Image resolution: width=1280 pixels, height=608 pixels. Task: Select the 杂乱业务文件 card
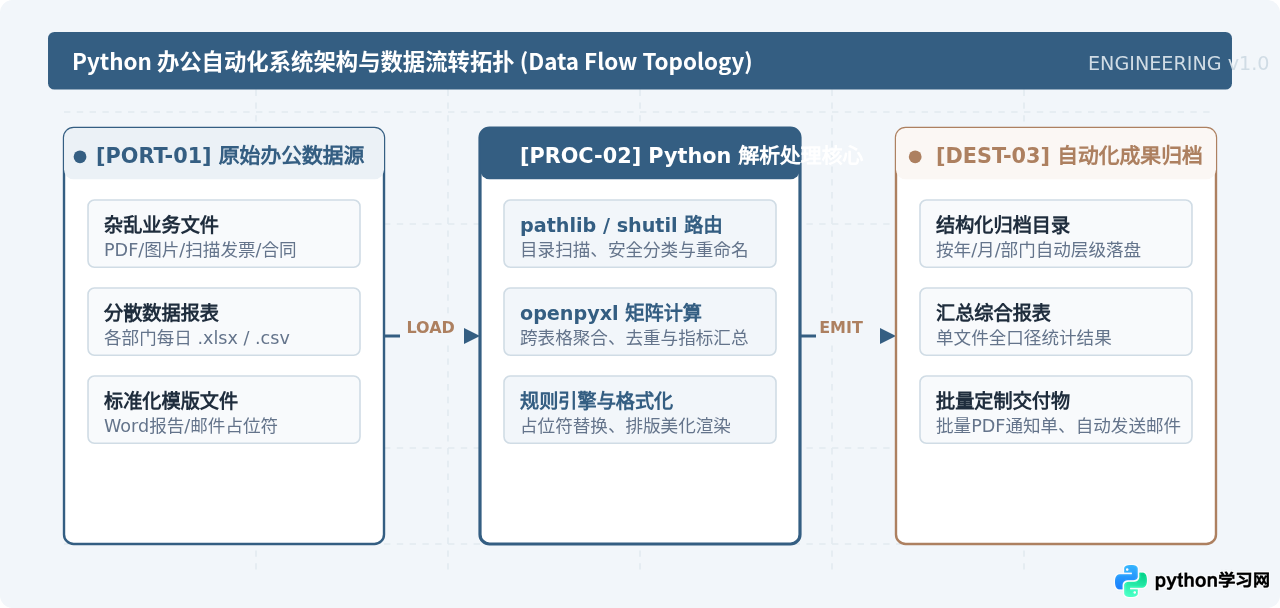point(224,234)
